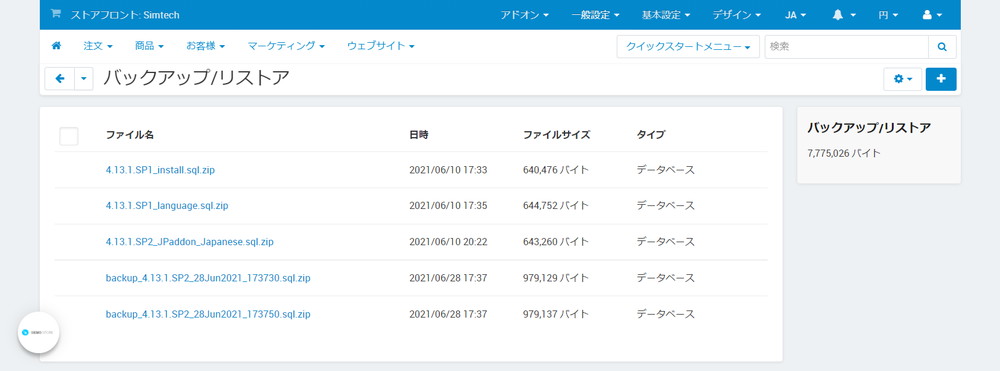
Task: Open the 商品 menu
Action: (x=149, y=46)
